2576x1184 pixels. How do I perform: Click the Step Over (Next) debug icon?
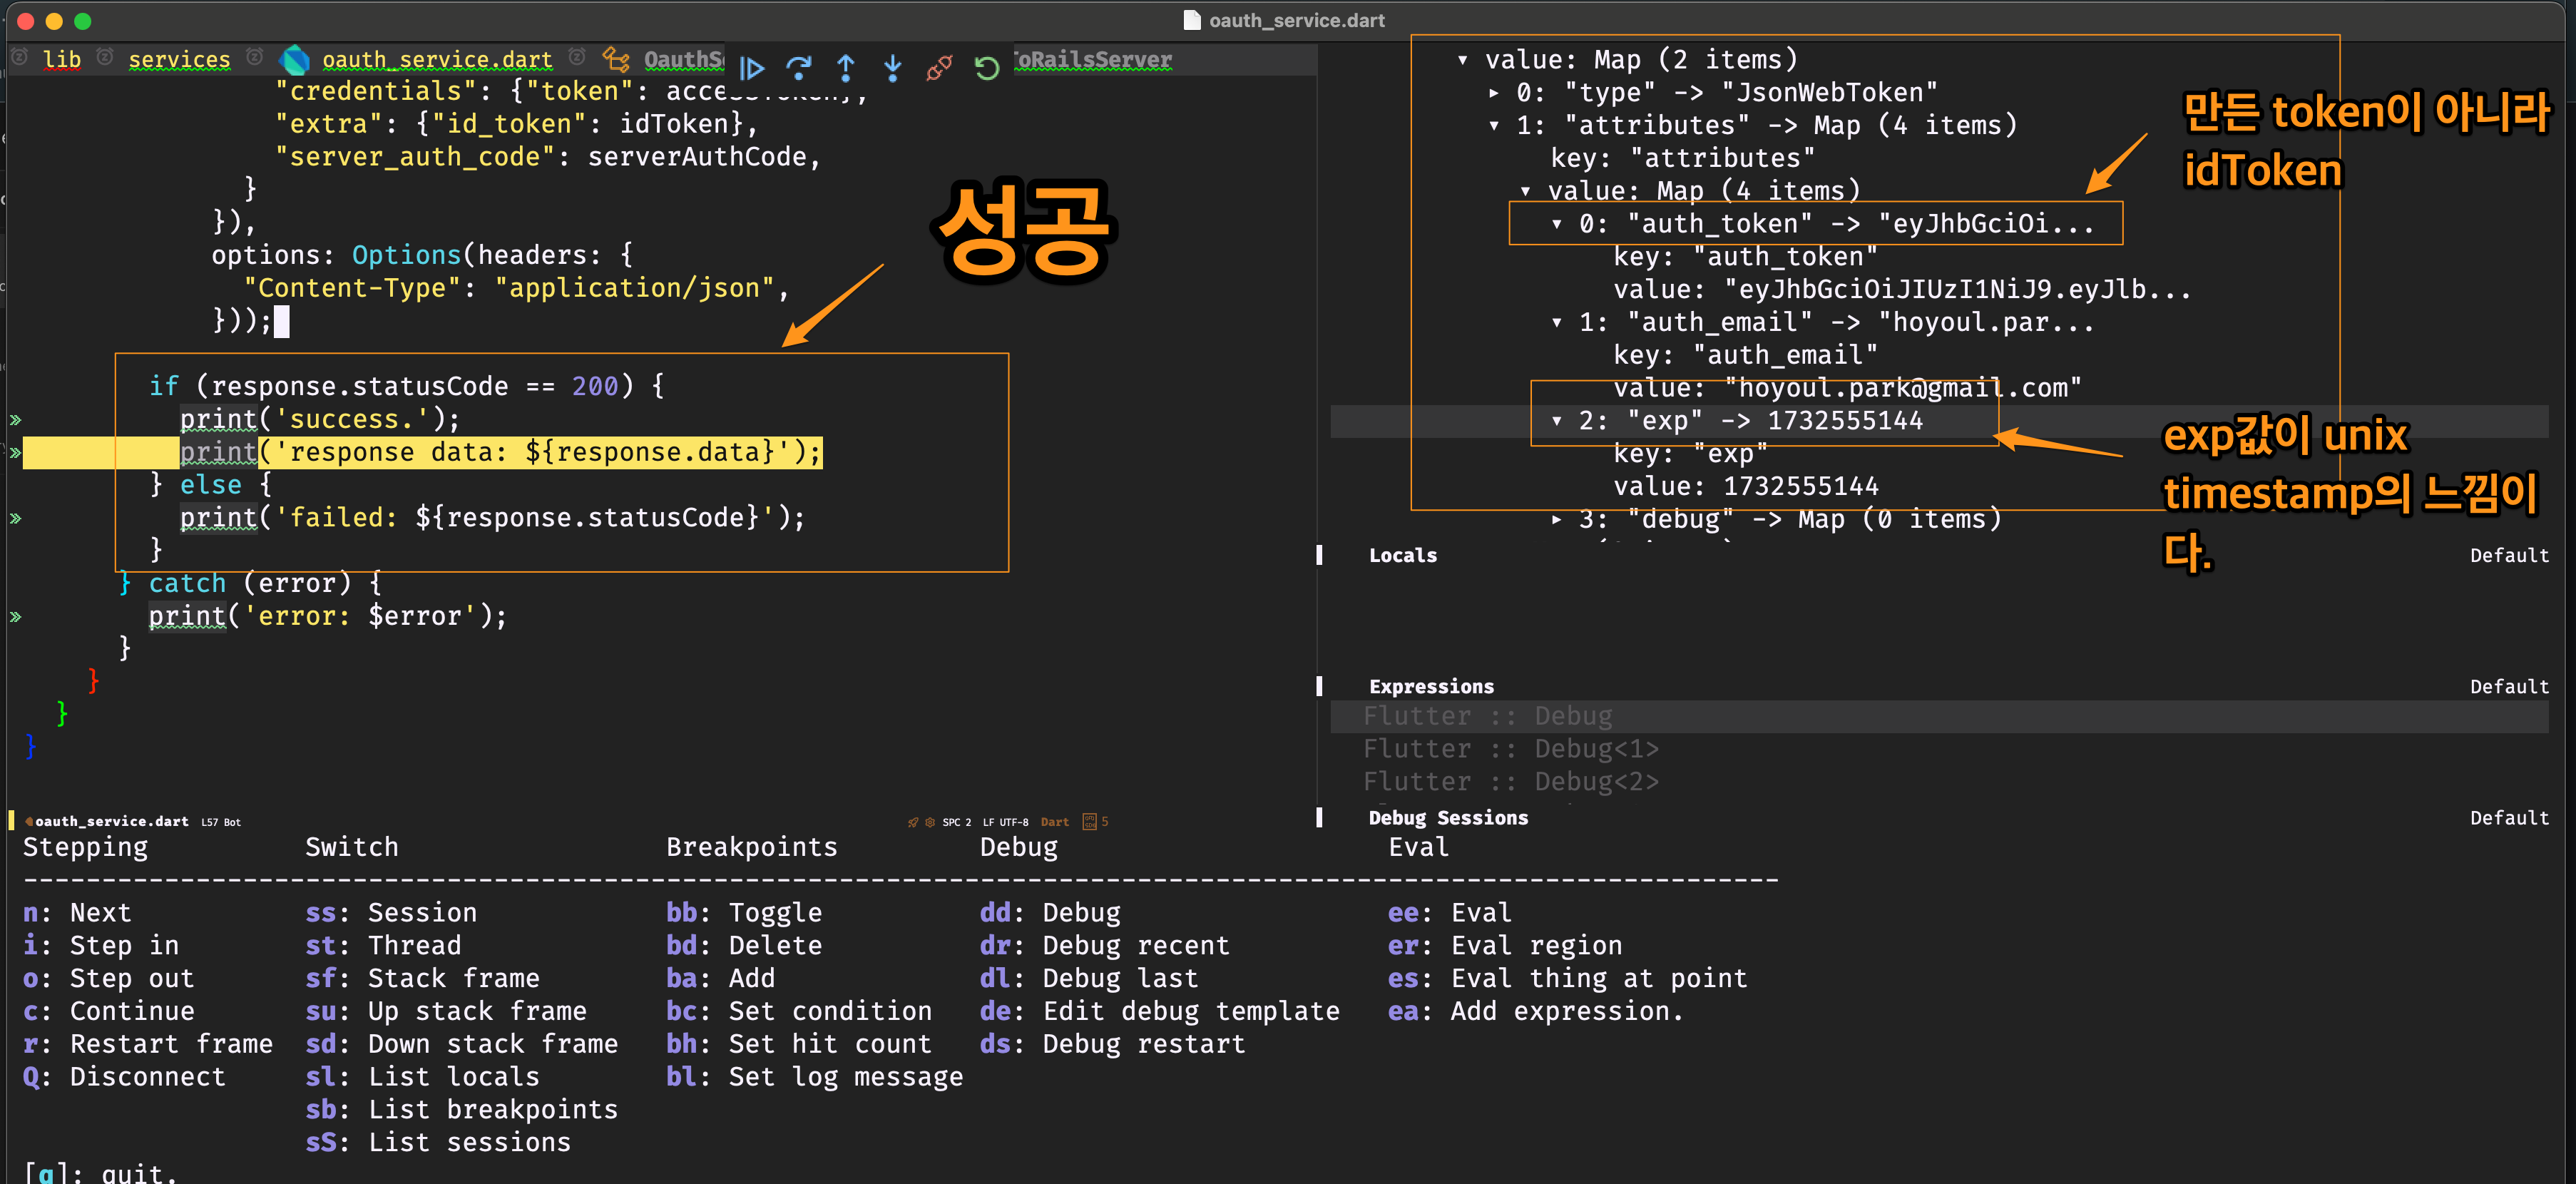click(x=798, y=68)
